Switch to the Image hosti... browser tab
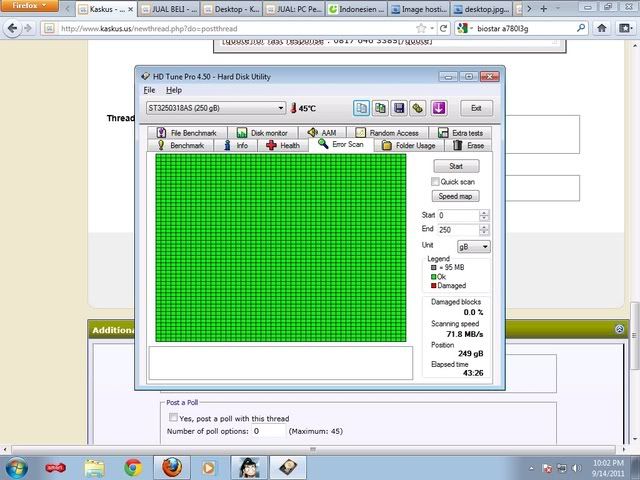The height and width of the screenshot is (480, 640). (419, 9)
